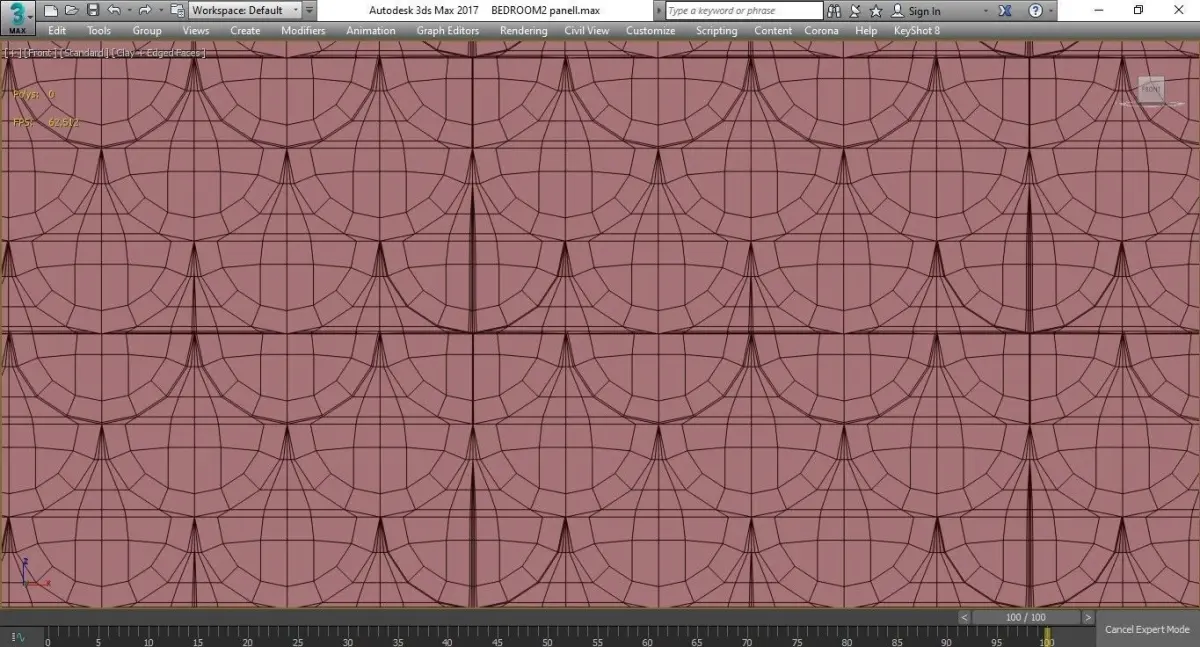
Task: Click the [+] viewport general label
Action: click(12, 52)
